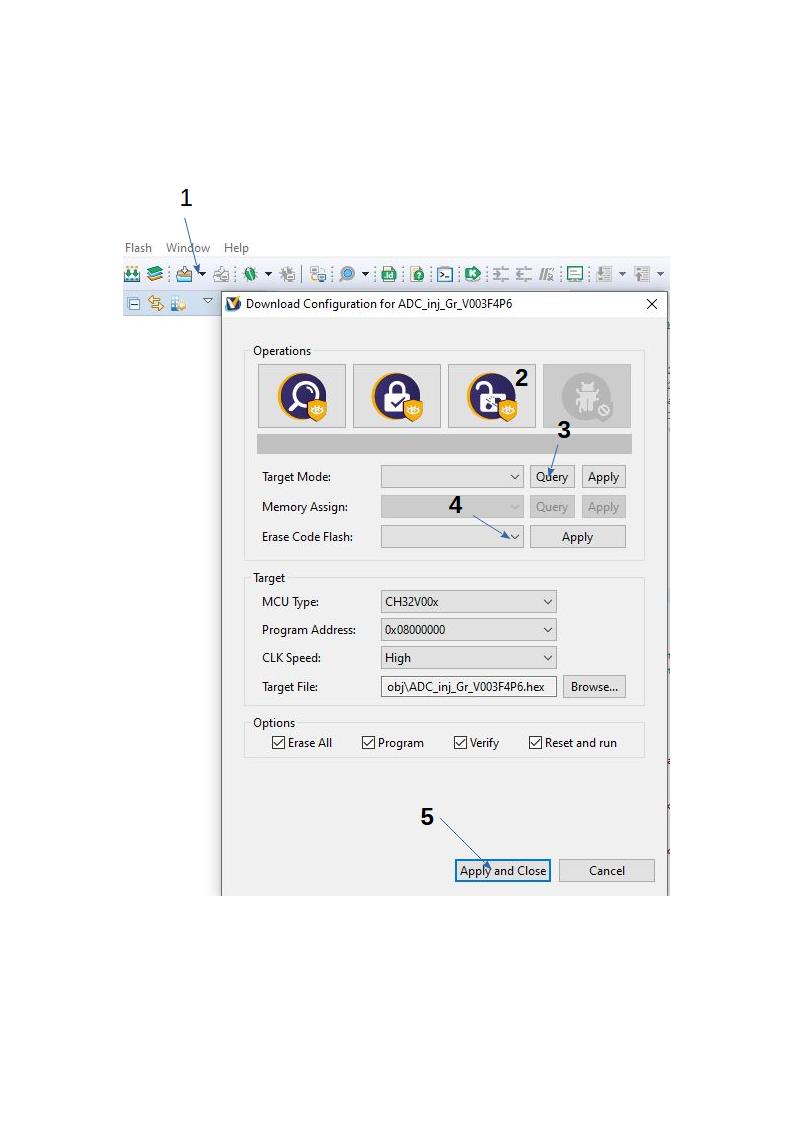794x1123 pixels.
Task: Click the computer-pages toolbar icon
Action: [x=318, y=274]
